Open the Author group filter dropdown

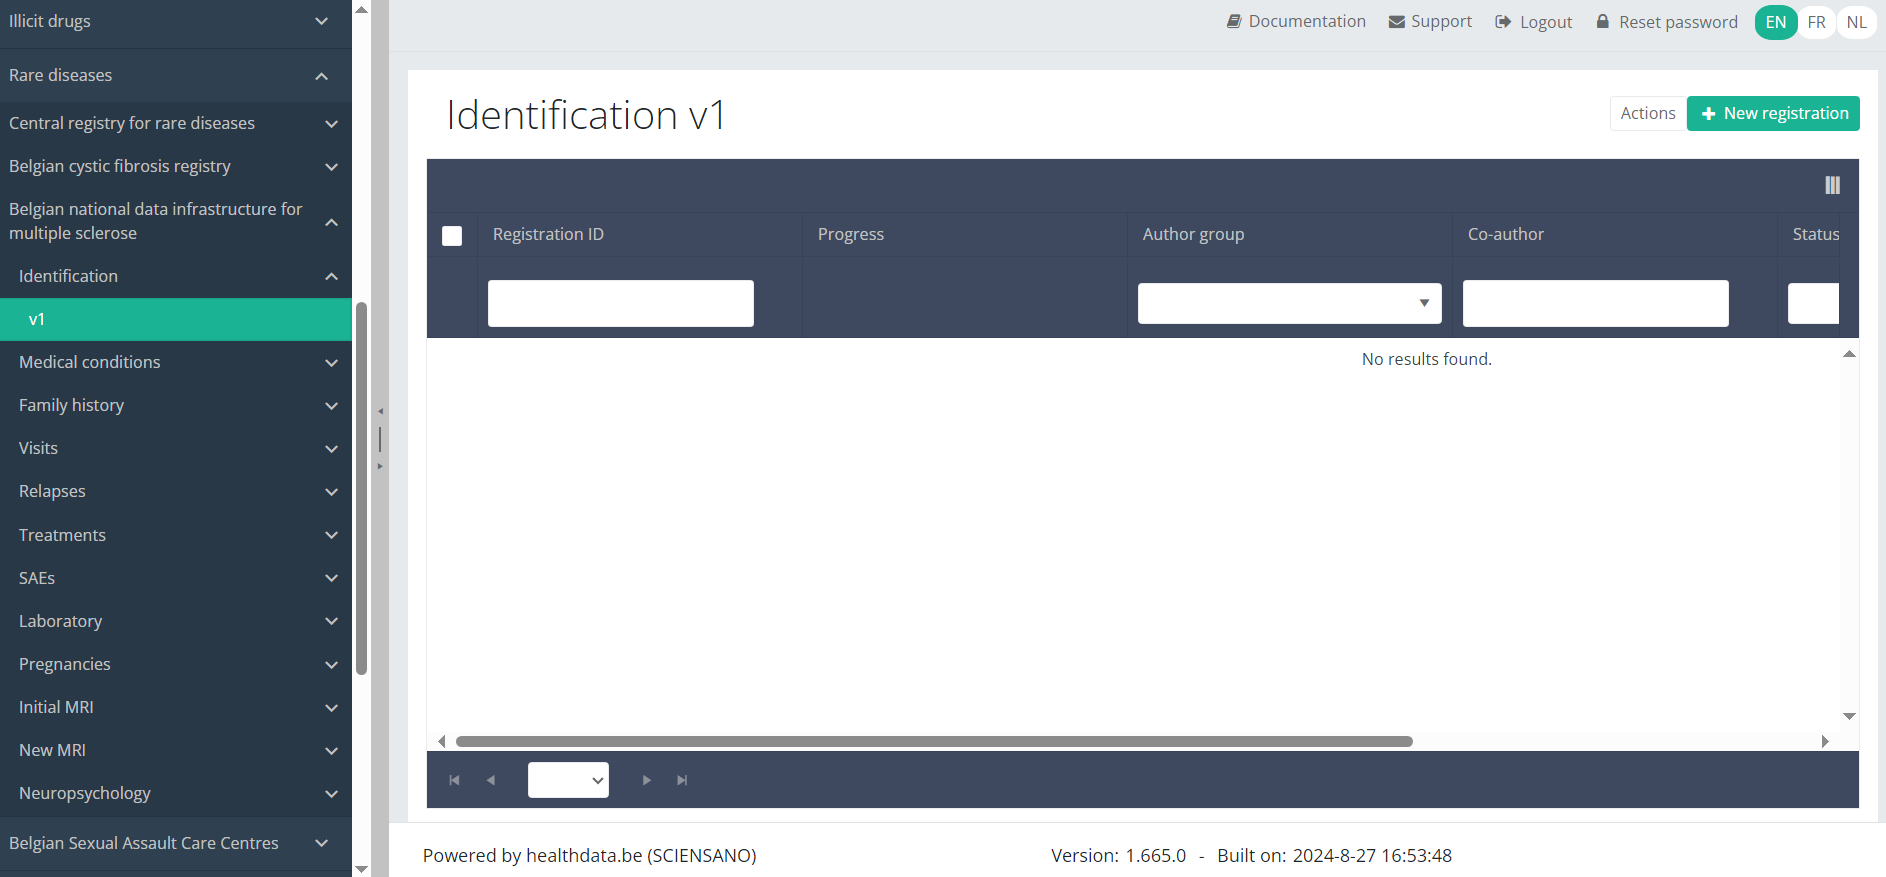(1289, 303)
